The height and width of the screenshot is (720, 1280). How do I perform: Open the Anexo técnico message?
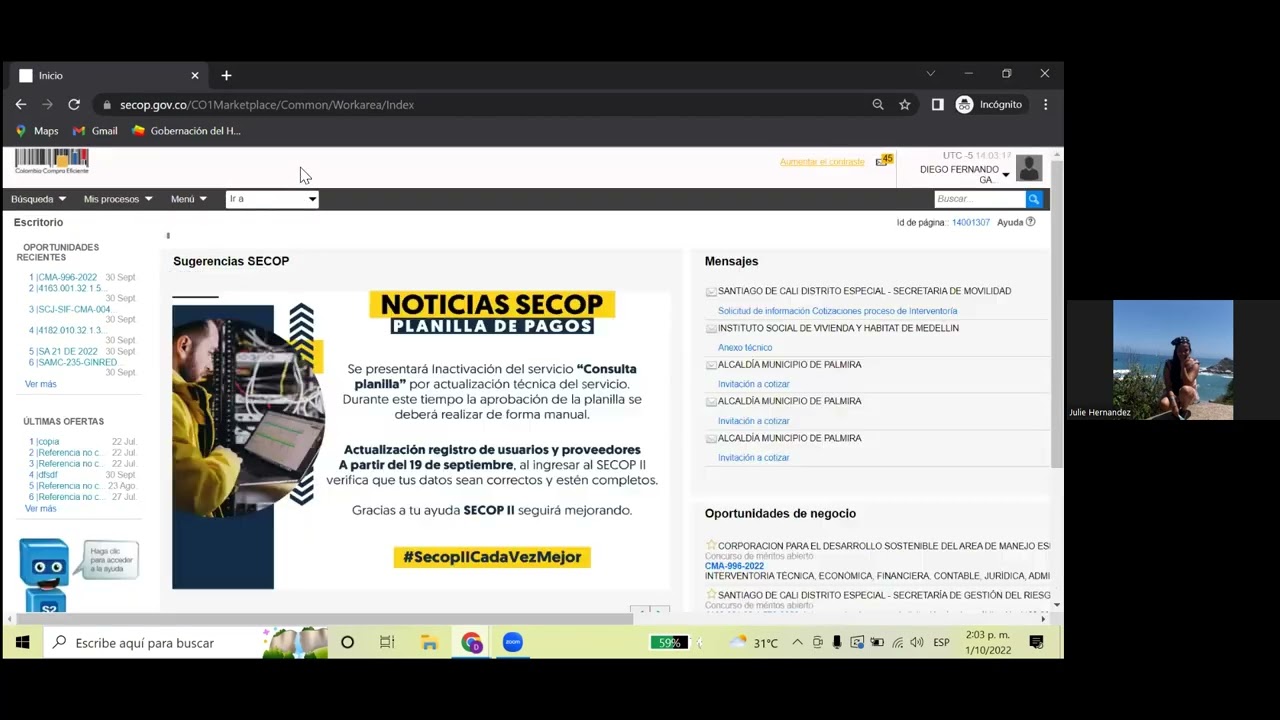point(745,348)
